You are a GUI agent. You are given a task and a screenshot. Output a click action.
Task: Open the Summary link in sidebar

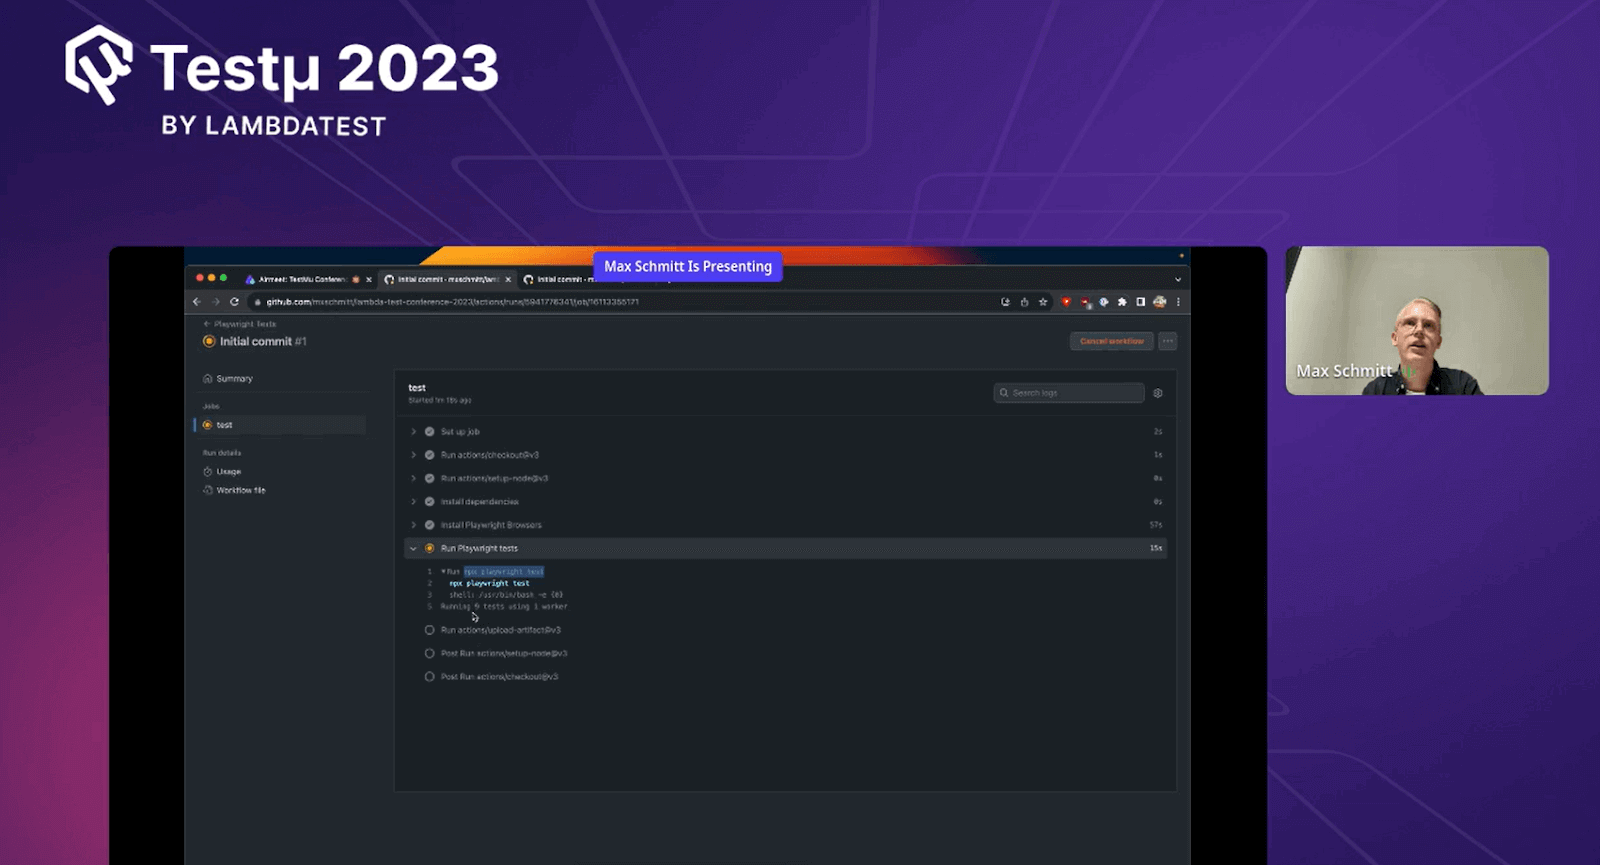[234, 379]
